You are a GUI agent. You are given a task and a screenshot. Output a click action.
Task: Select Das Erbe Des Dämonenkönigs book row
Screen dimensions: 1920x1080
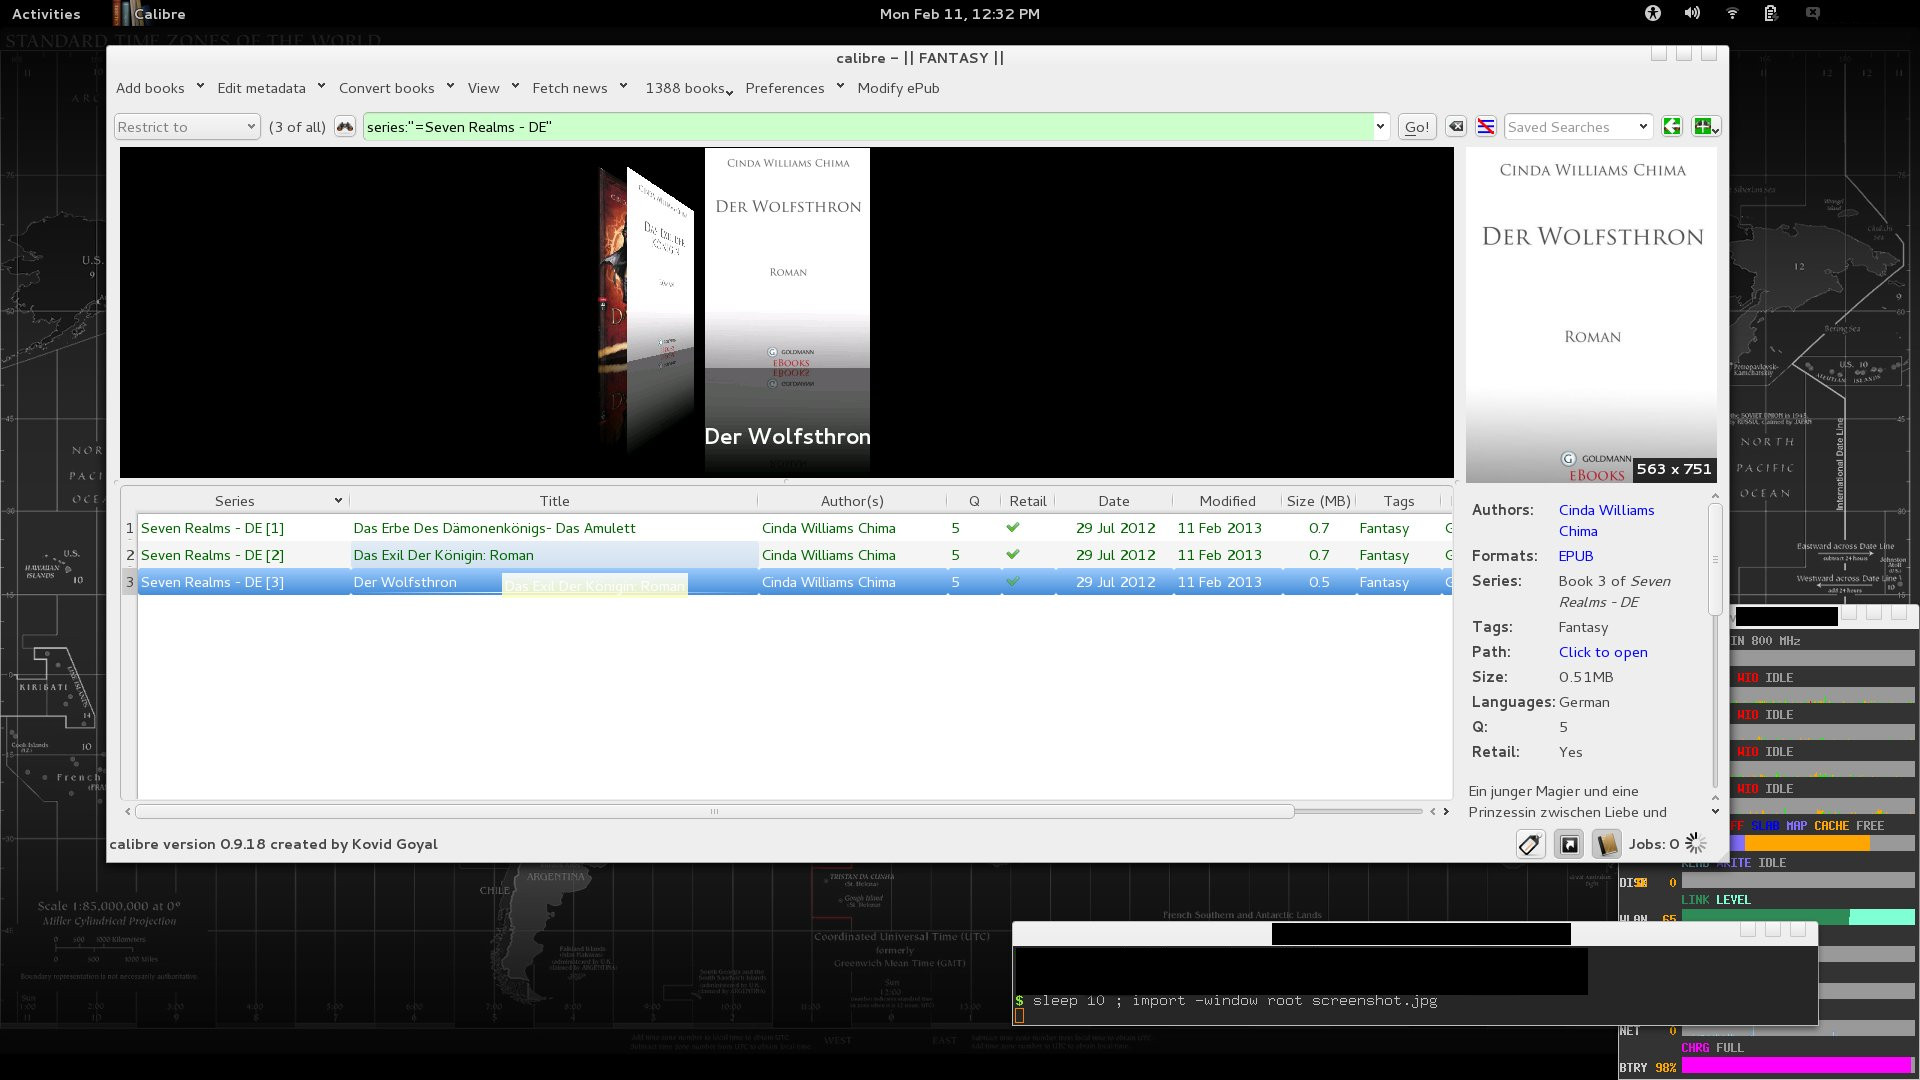[x=494, y=528]
